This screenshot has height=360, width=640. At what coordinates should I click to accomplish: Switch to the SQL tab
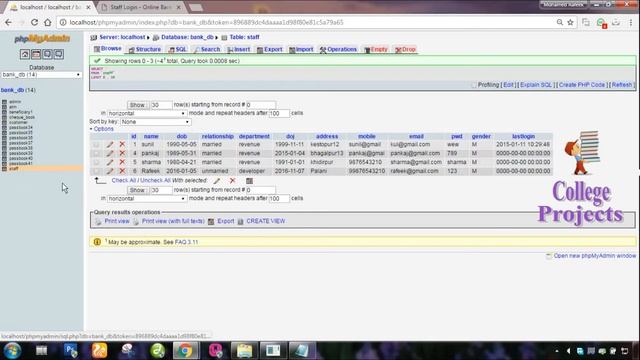[178, 49]
